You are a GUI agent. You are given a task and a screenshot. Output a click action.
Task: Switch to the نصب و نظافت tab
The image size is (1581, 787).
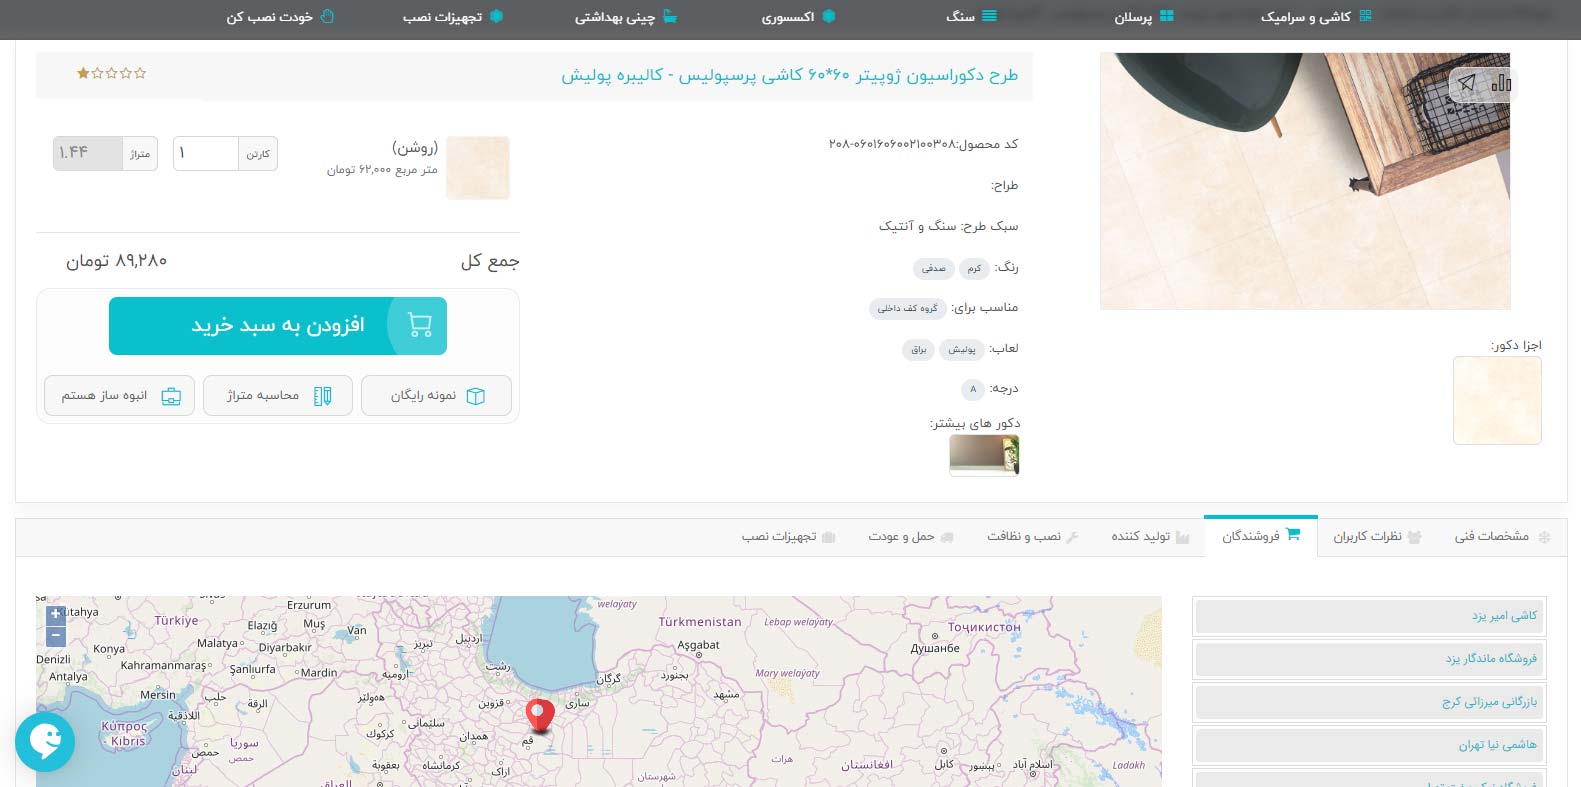pyautogui.click(x=1033, y=537)
